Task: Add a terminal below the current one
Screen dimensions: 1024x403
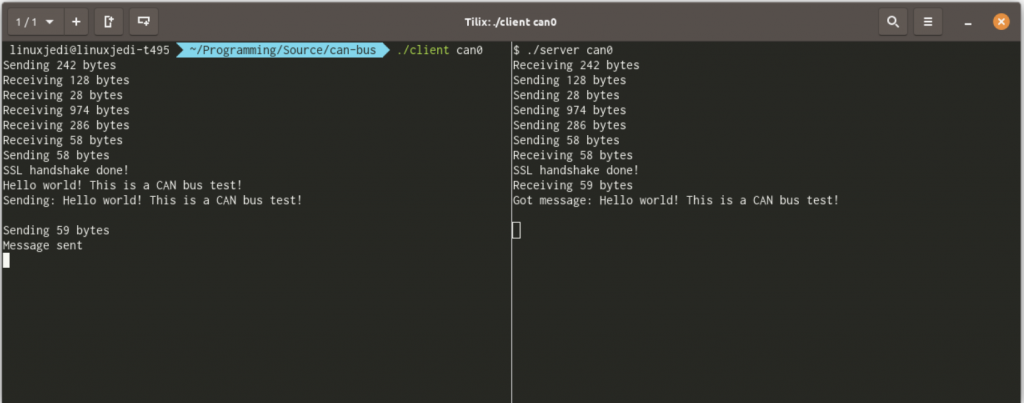Action: point(143,22)
